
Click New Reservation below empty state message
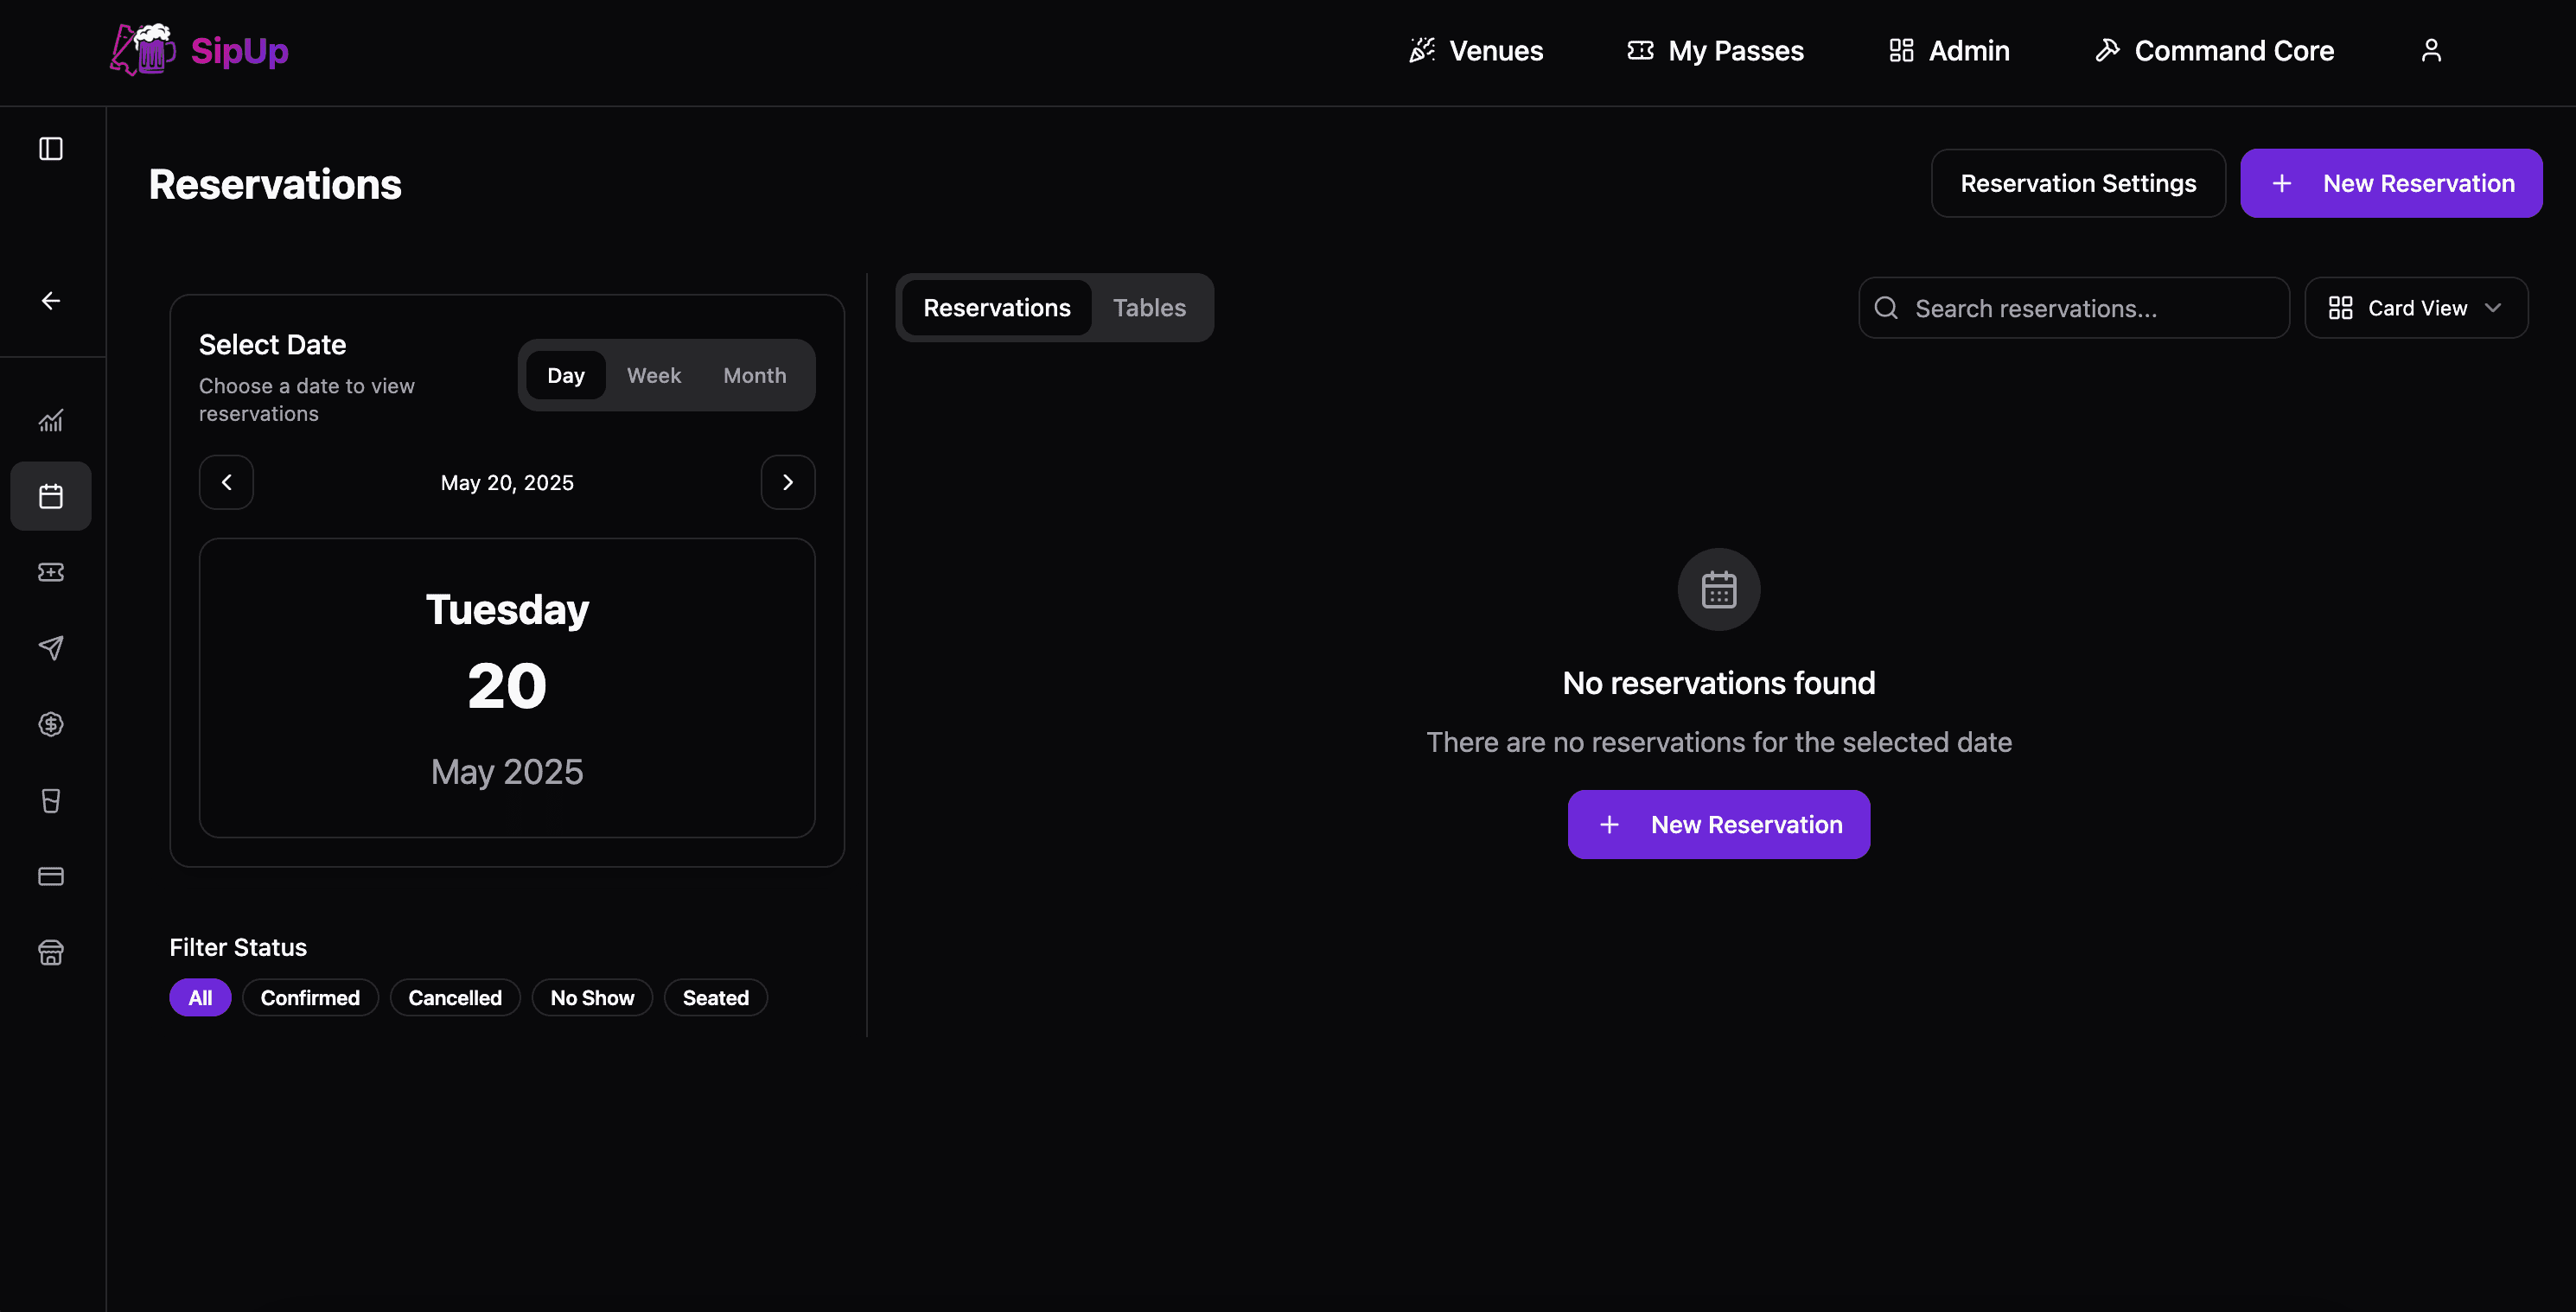tap(1718, 824)
